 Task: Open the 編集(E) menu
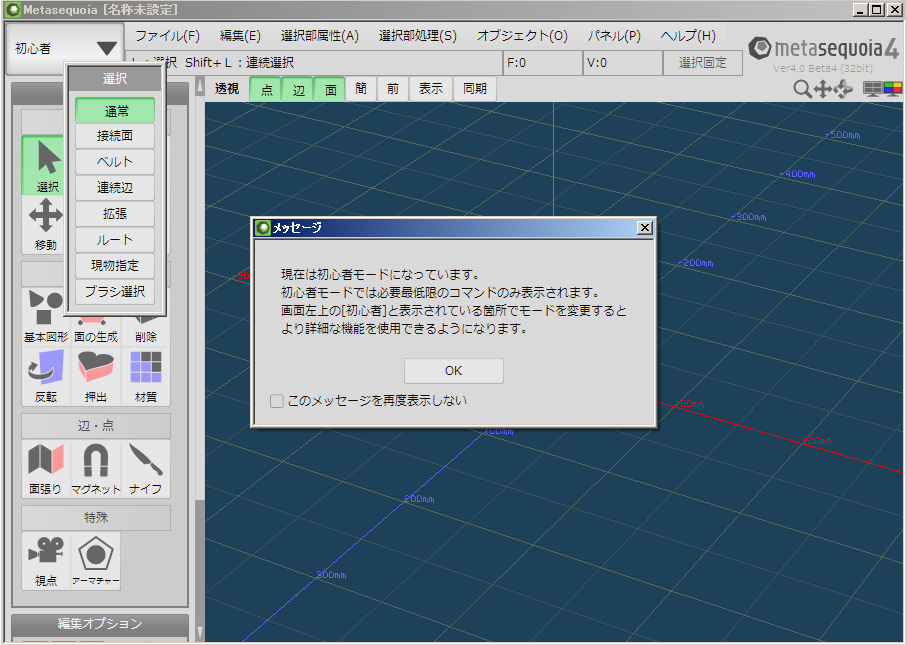tap(240, 36)
